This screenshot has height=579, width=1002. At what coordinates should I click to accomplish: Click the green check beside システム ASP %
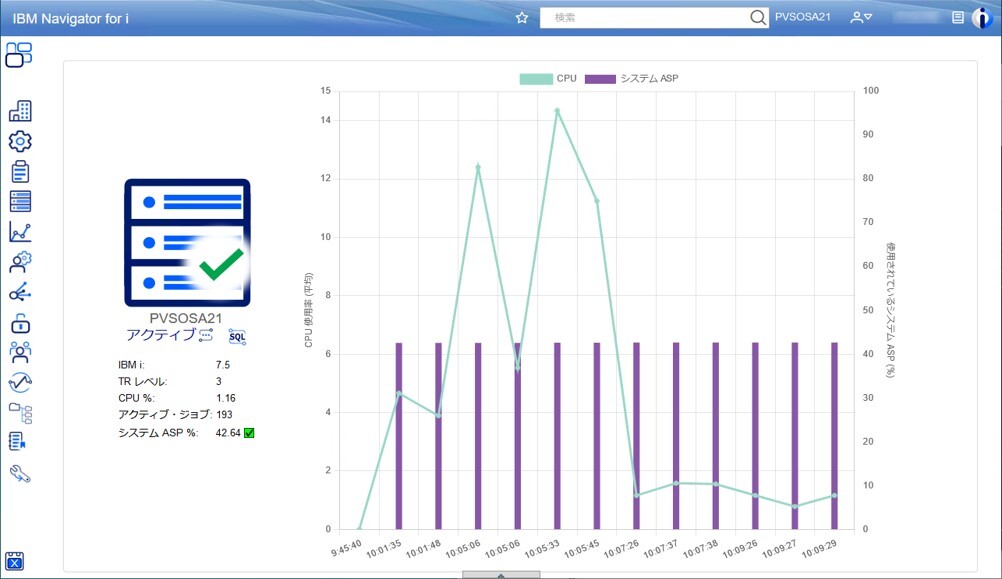click(x=249, y=433)
